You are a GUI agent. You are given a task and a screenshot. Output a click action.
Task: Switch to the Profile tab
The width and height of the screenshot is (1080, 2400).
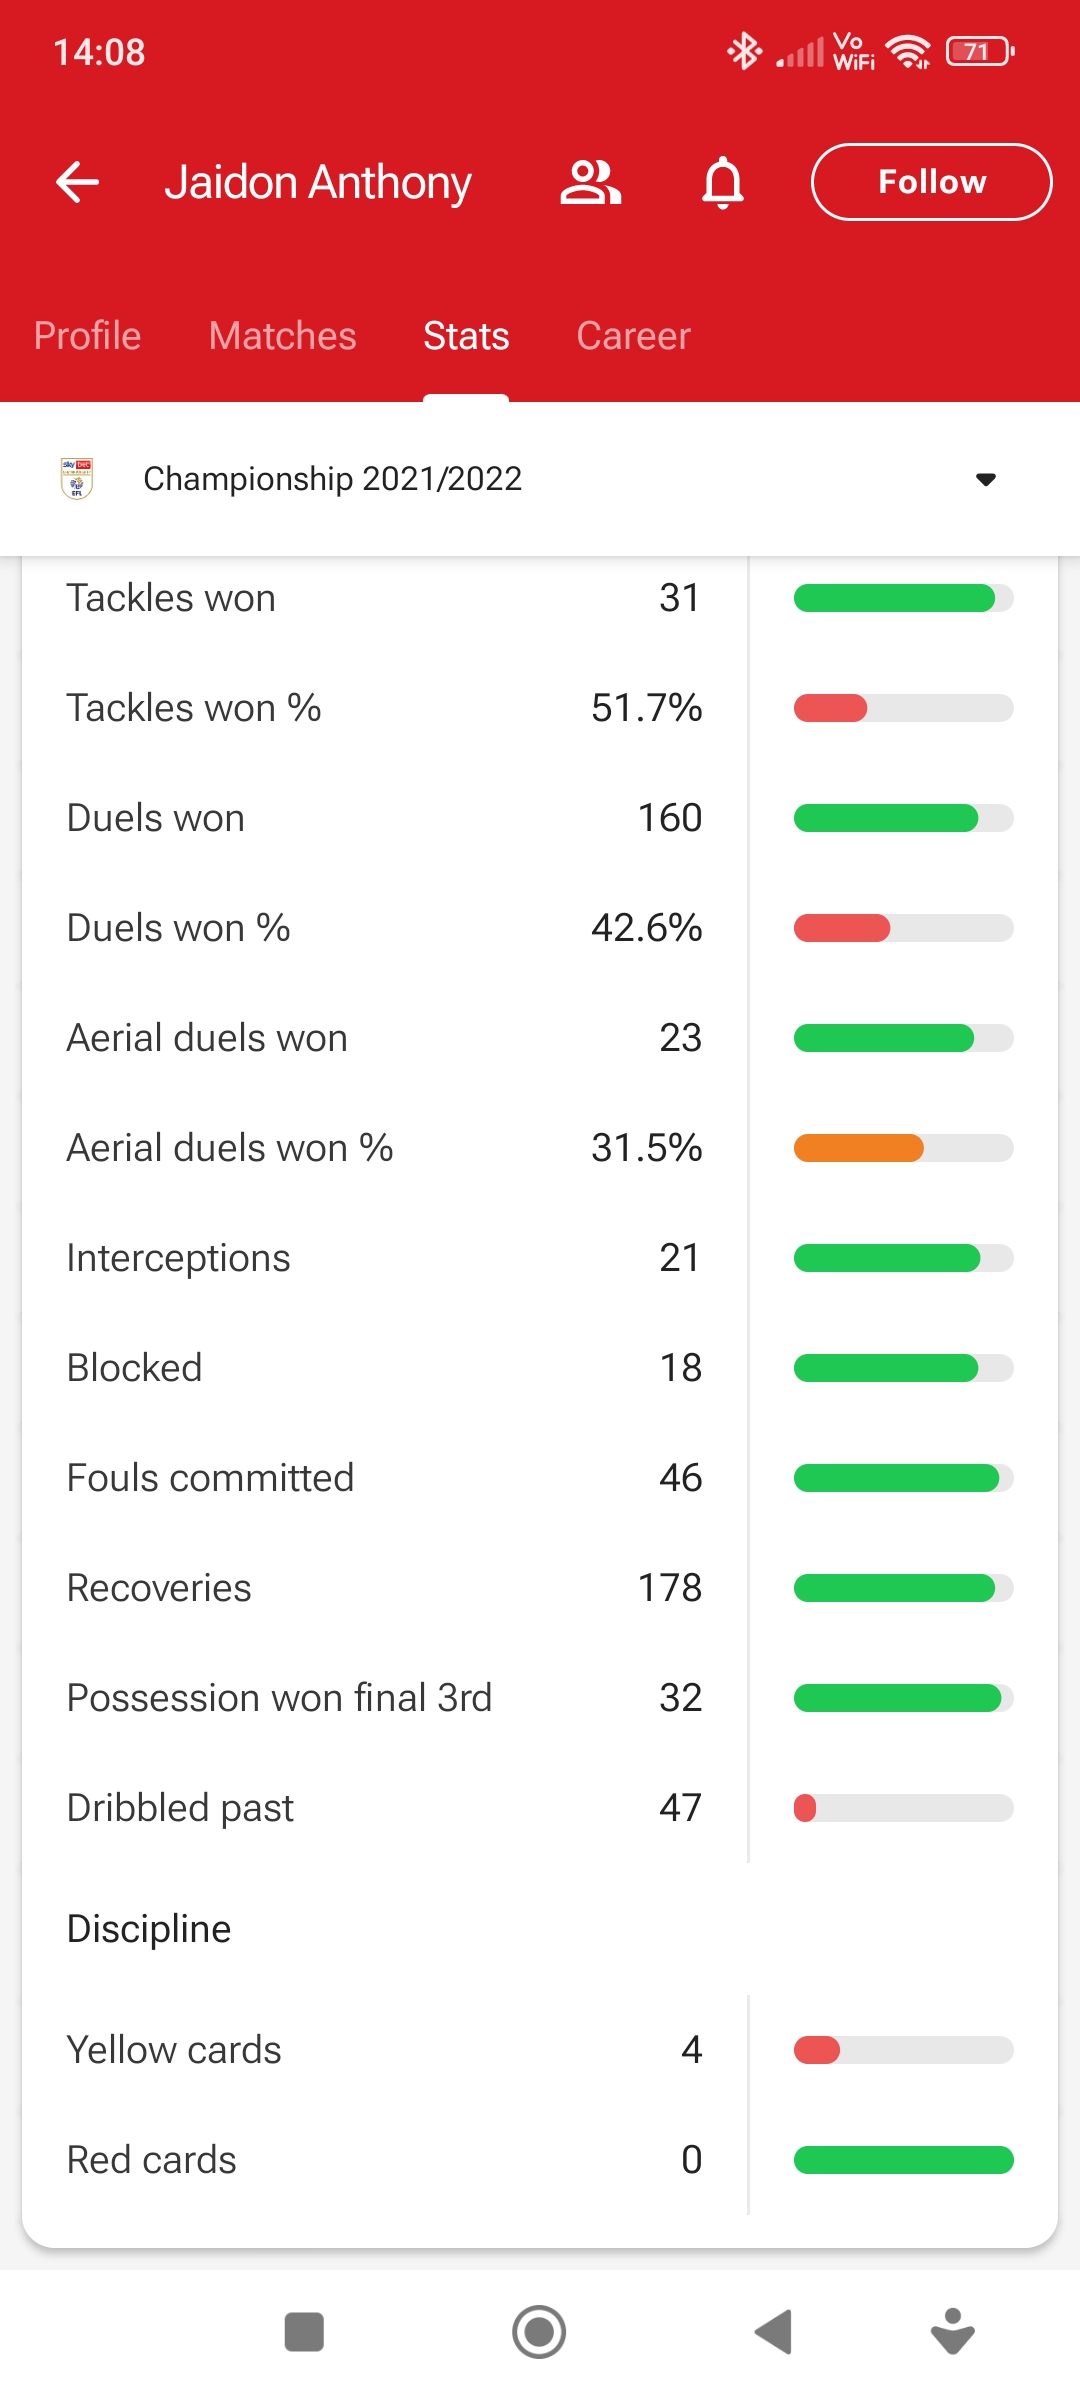pyautogui.click(x=88, y=336)
